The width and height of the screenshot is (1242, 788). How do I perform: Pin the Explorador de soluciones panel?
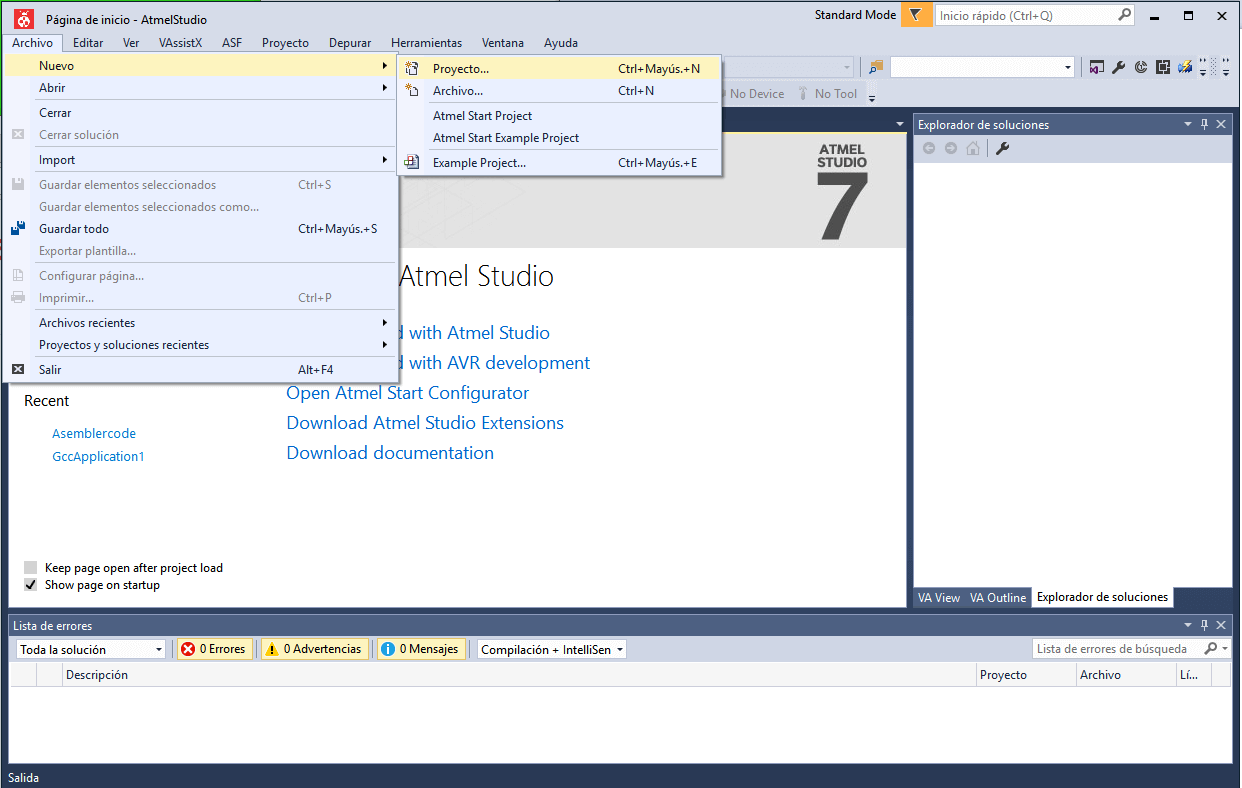coord(1205,124)
